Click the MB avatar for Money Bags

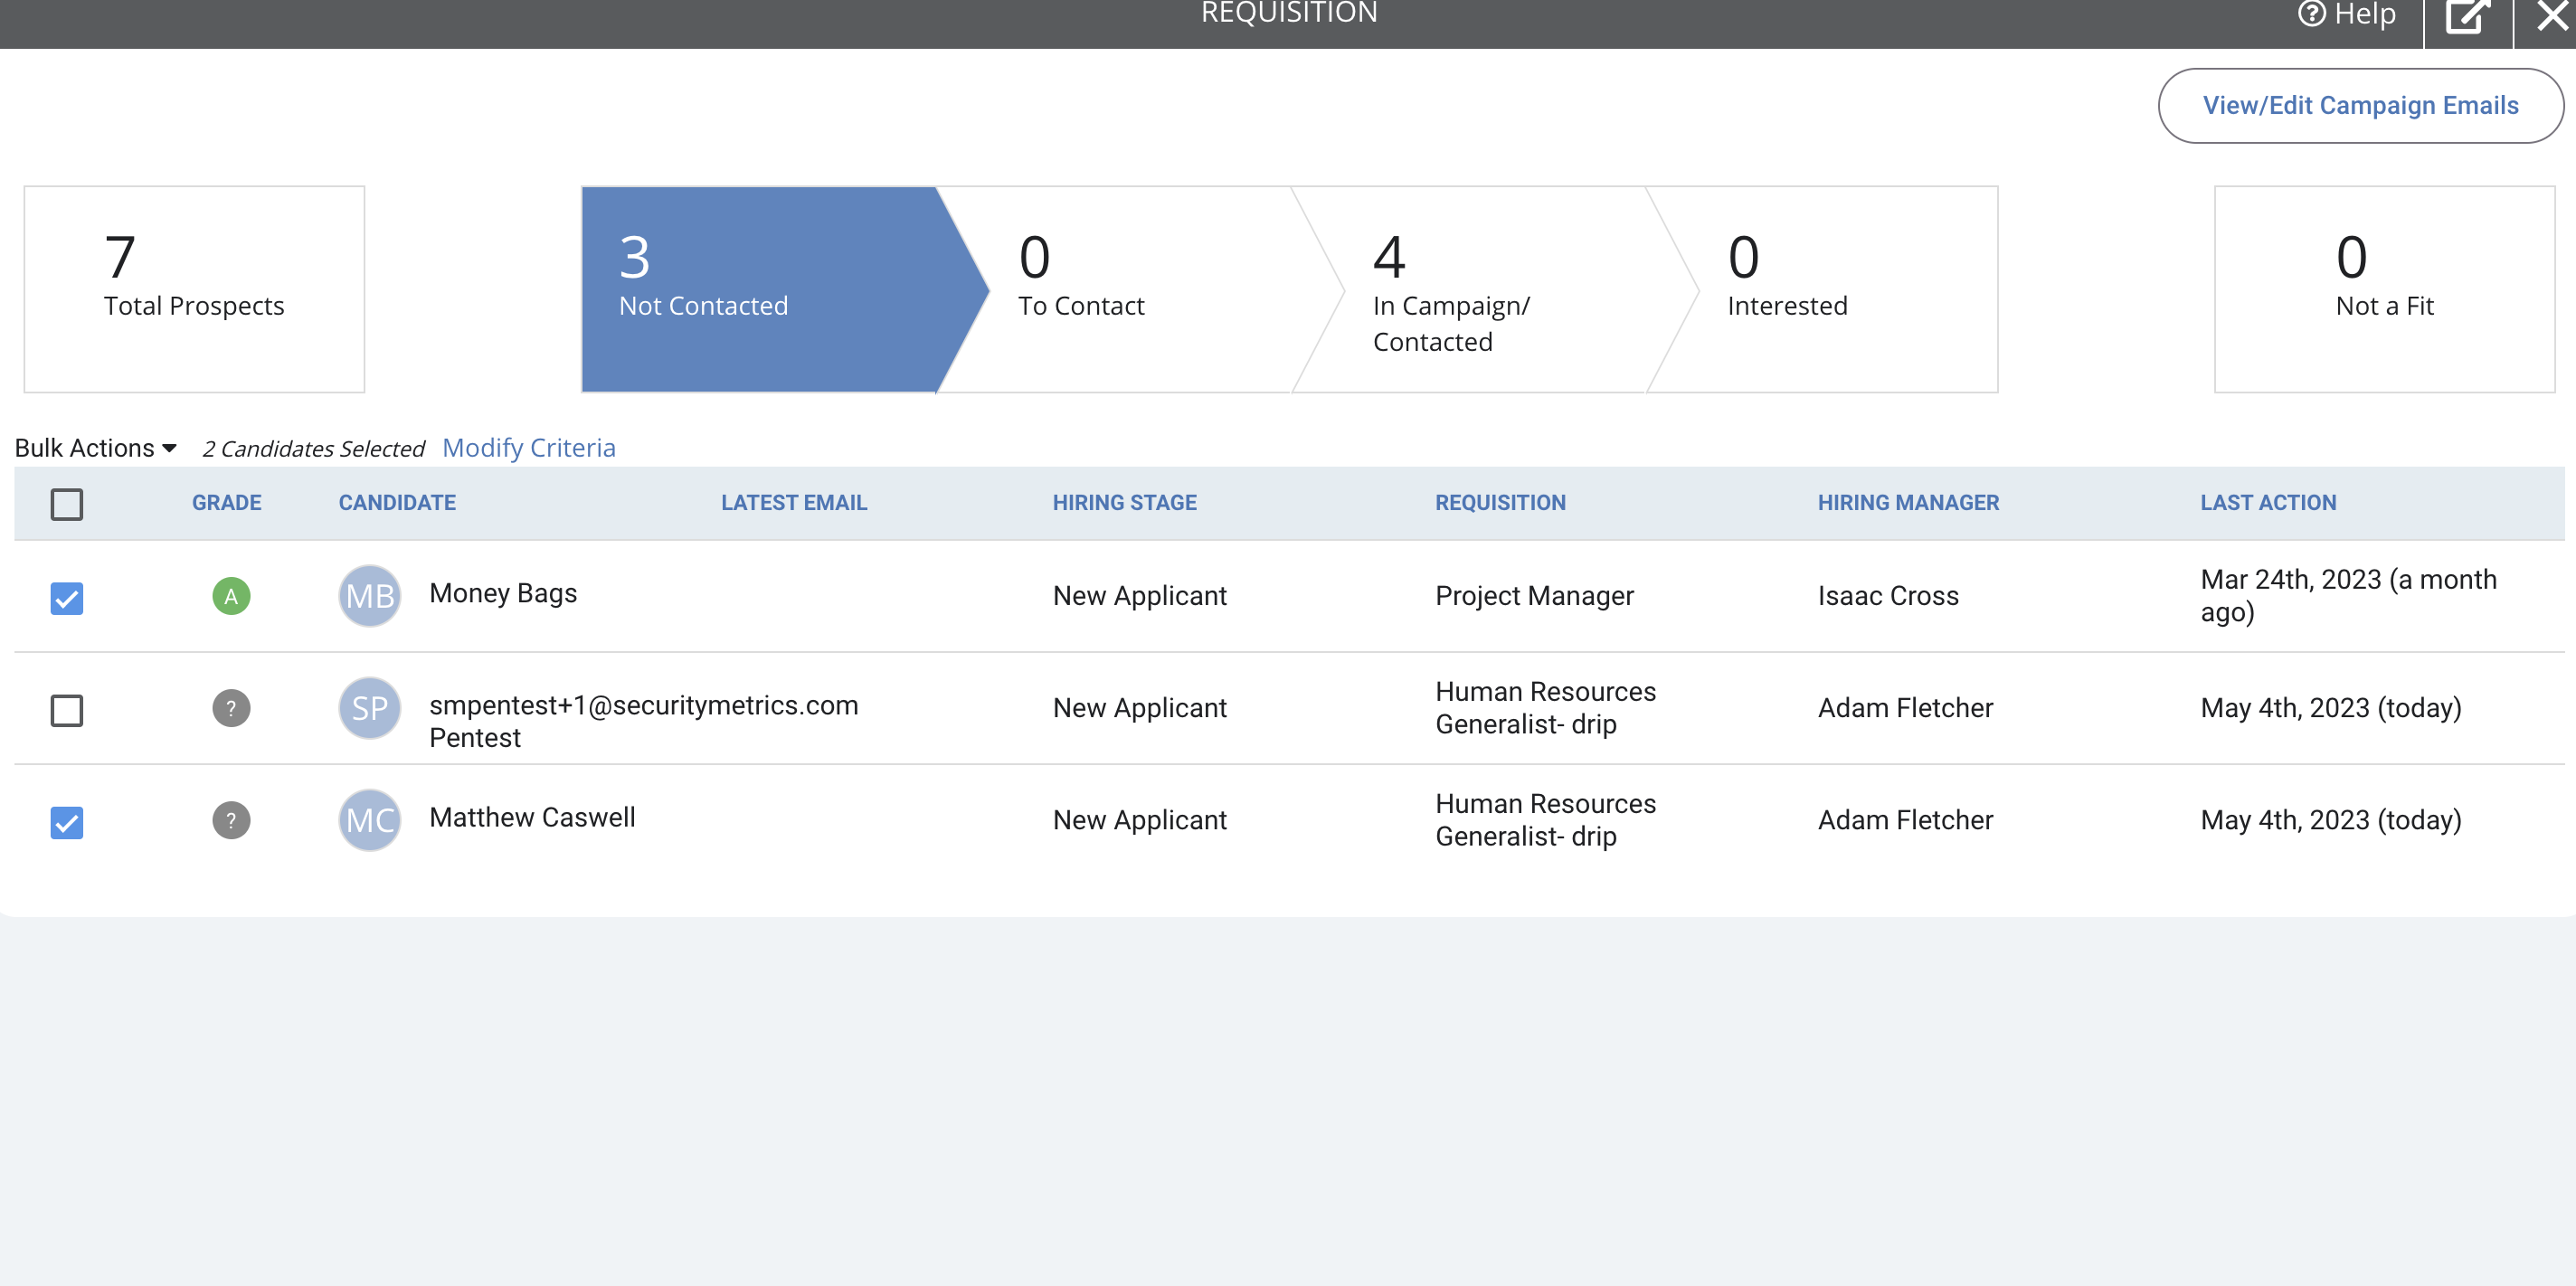click(x=370, y=596)
